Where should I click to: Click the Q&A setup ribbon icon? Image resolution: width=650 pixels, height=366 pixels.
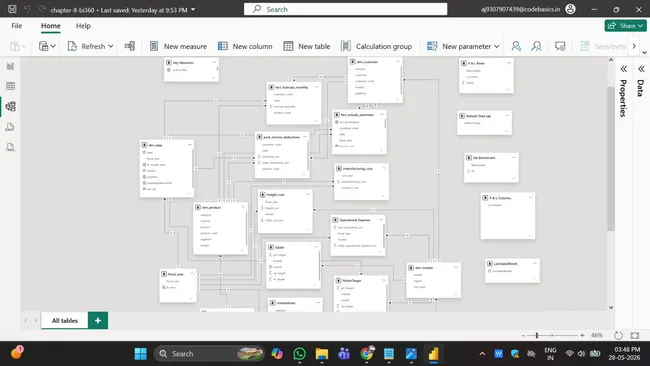click(560, 46)
